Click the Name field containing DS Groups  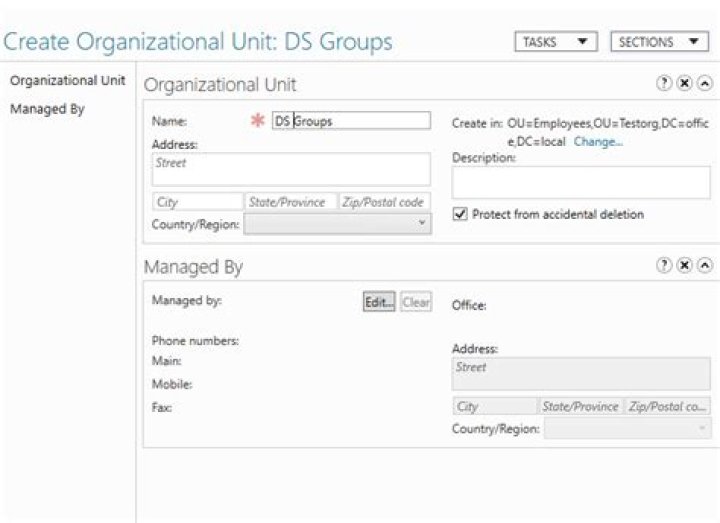coord(351,121)
